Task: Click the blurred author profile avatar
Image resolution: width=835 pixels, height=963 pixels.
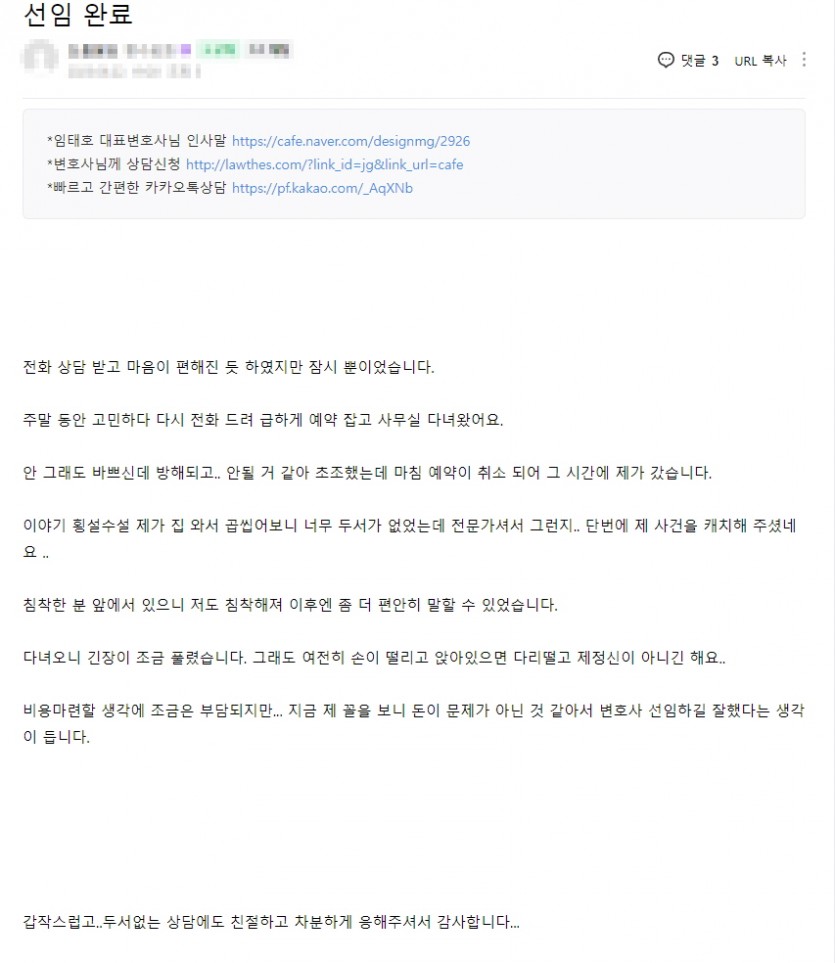Action: tap(40, 58)
